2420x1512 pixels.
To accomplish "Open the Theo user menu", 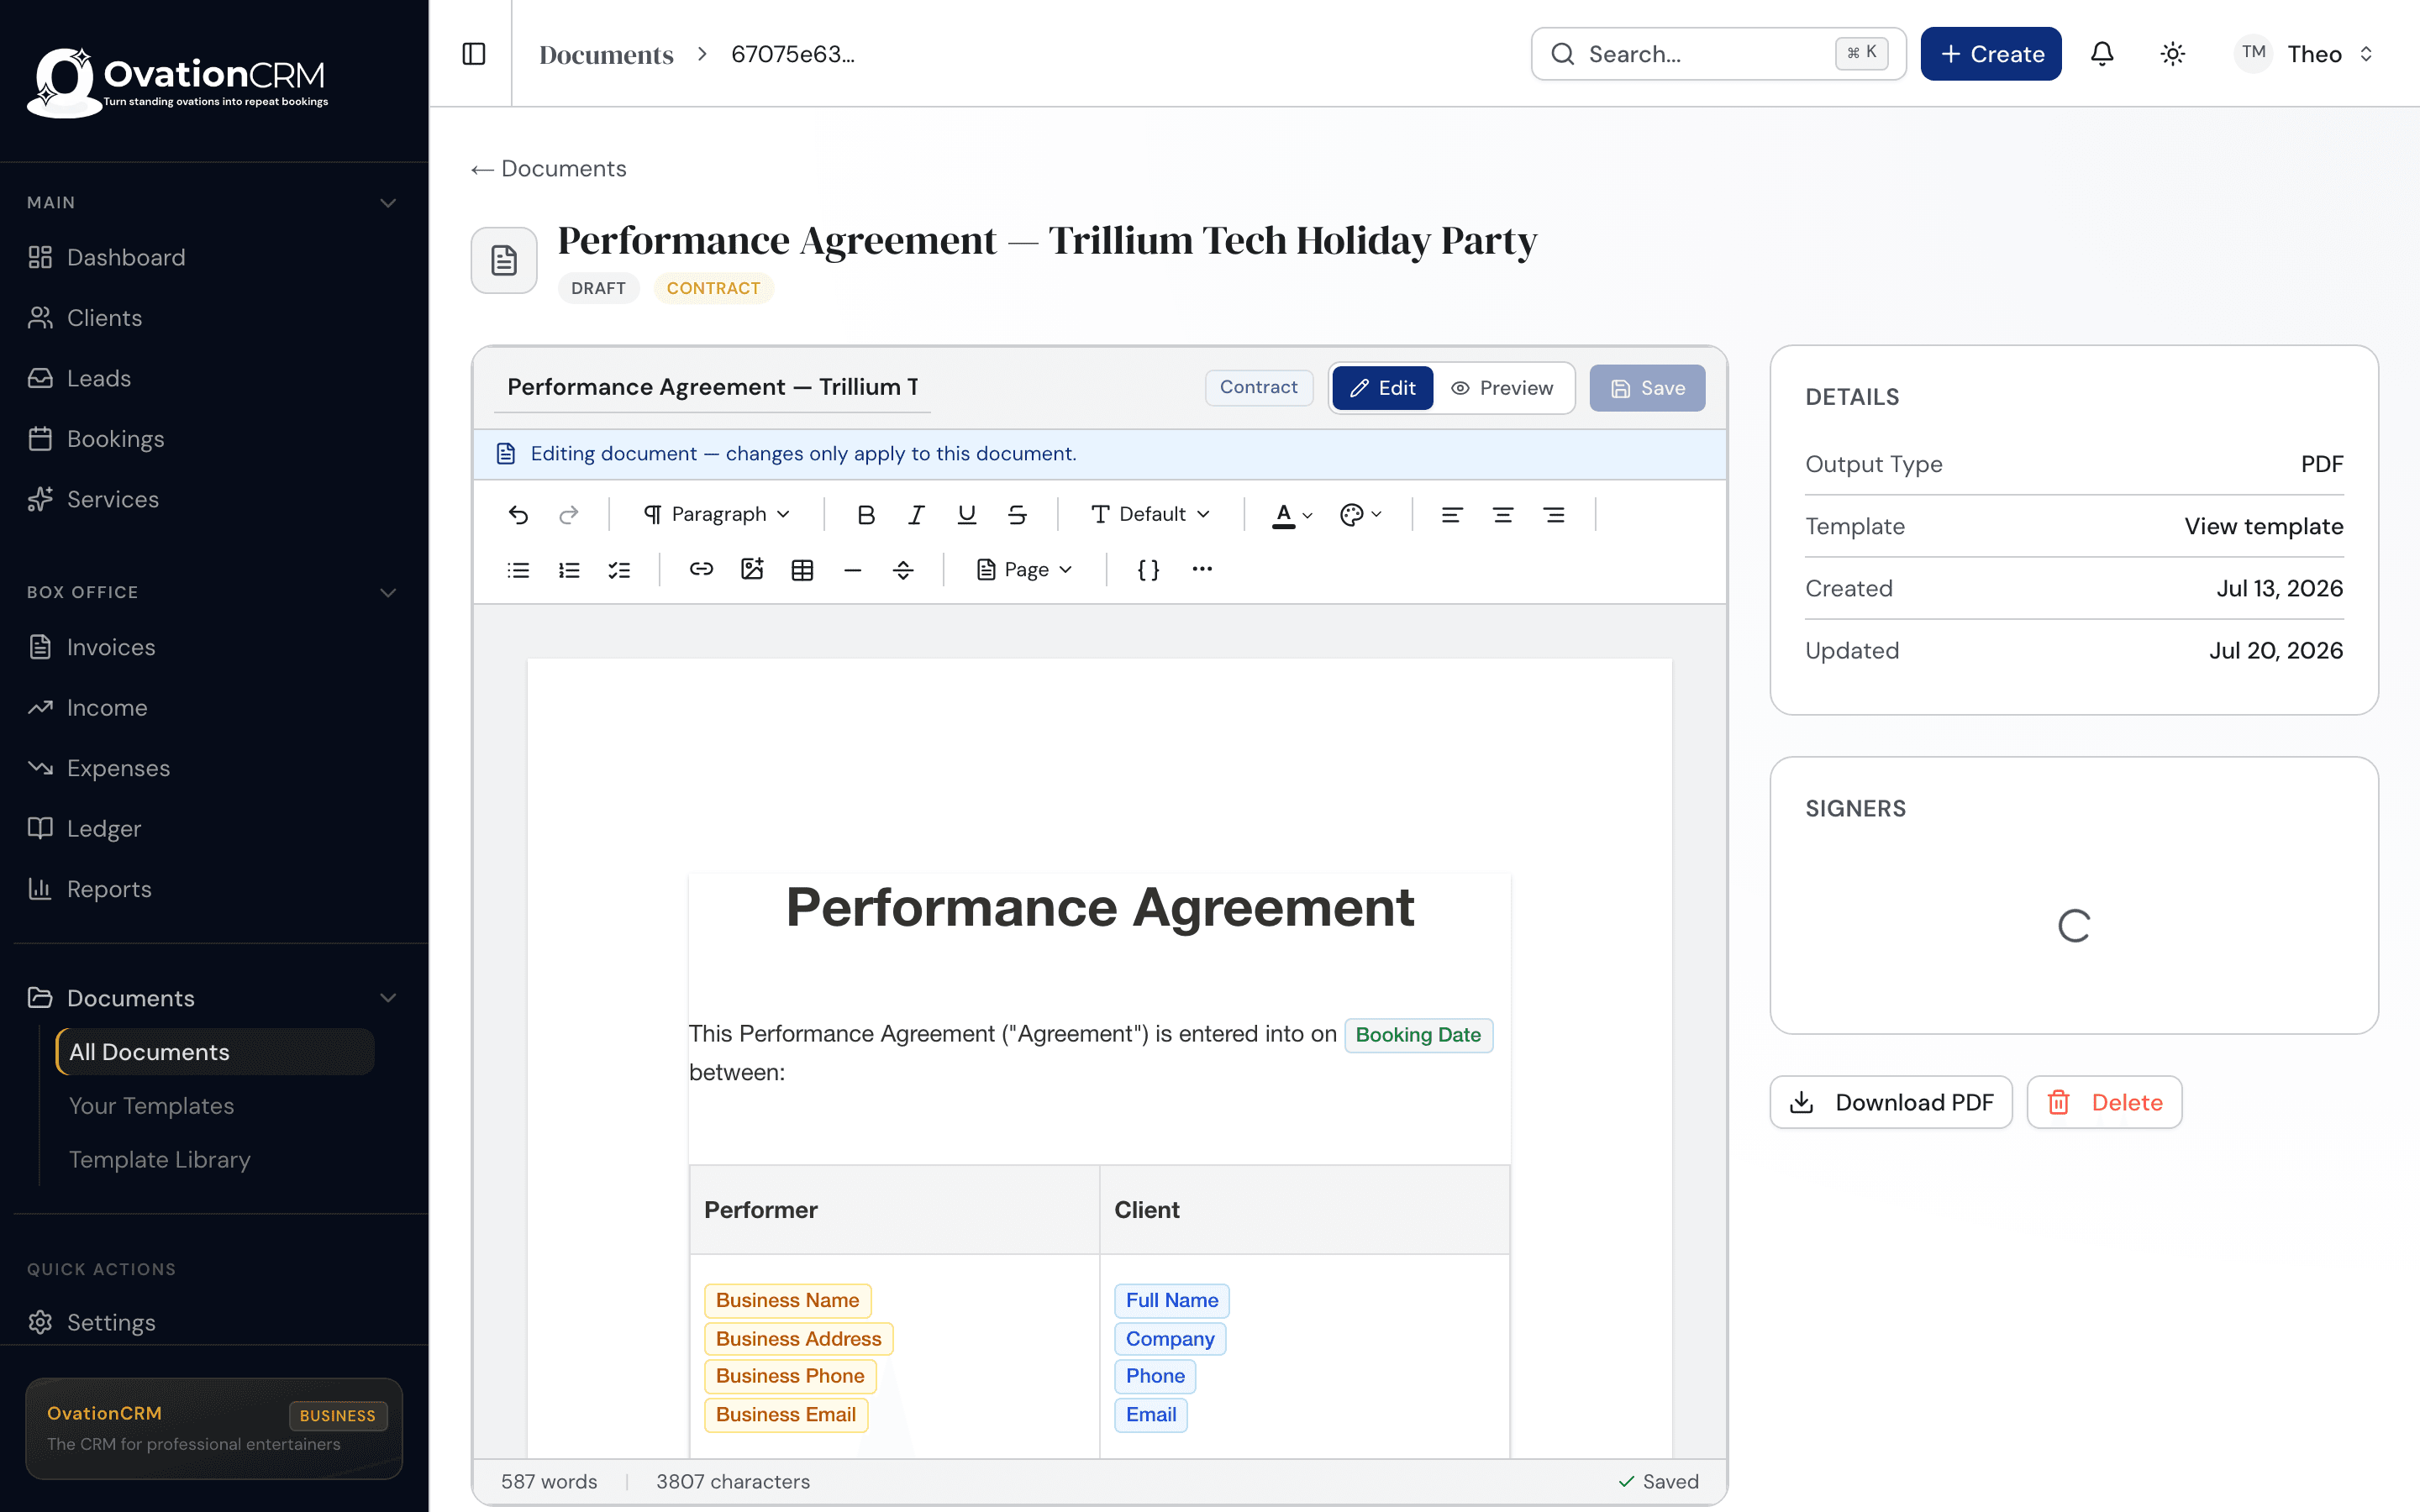I will tap(2306, 54).
